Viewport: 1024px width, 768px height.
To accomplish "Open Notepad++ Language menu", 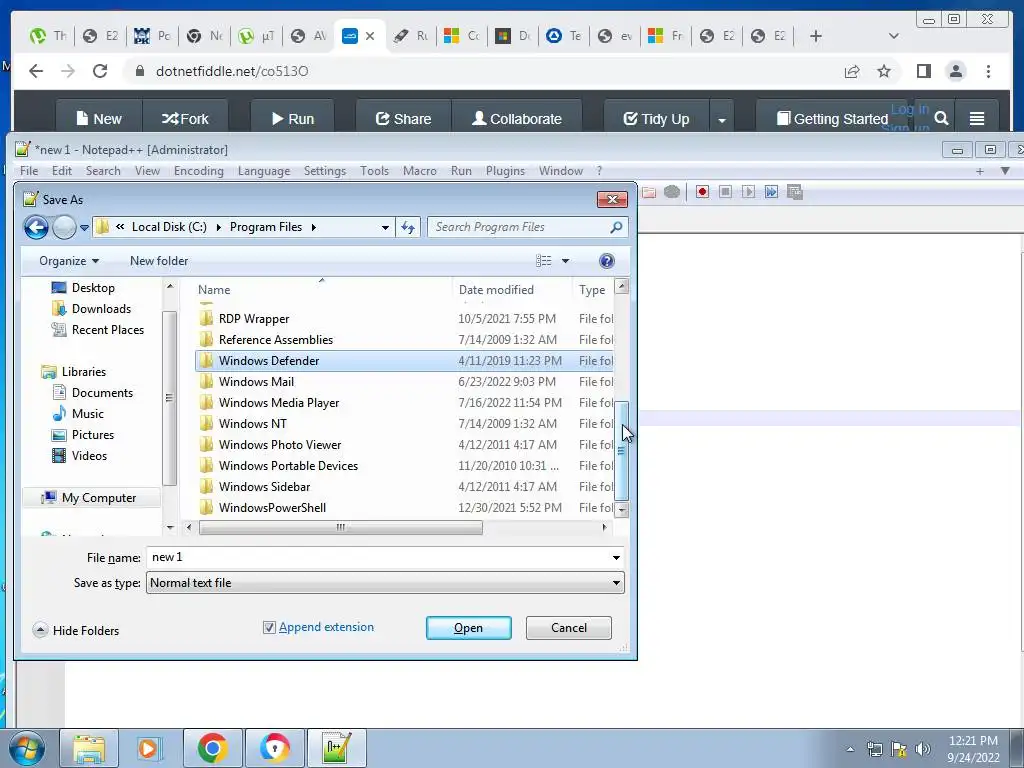I will tap(264, 171).
